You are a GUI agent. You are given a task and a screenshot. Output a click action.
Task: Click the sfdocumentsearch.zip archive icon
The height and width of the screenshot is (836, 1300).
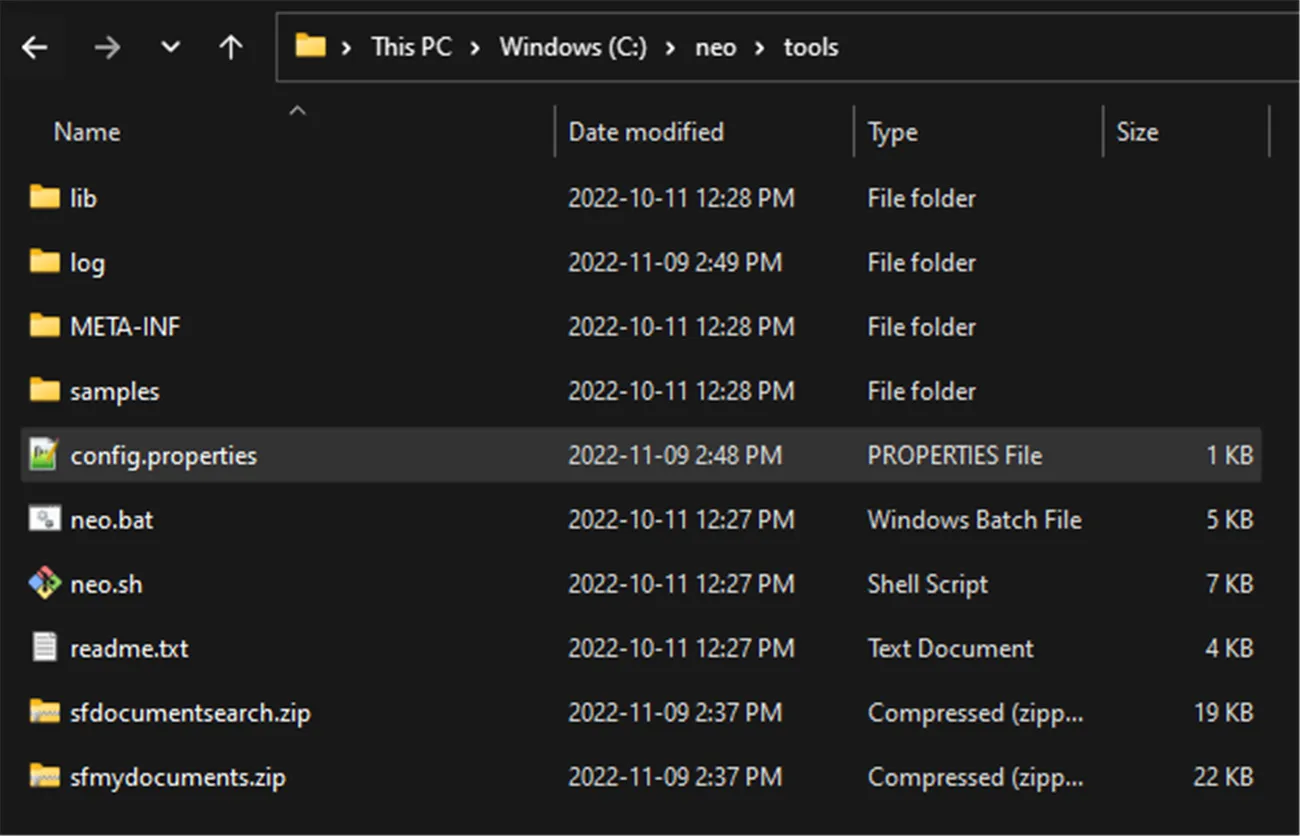pyautogui.click(x=45, y=712)
